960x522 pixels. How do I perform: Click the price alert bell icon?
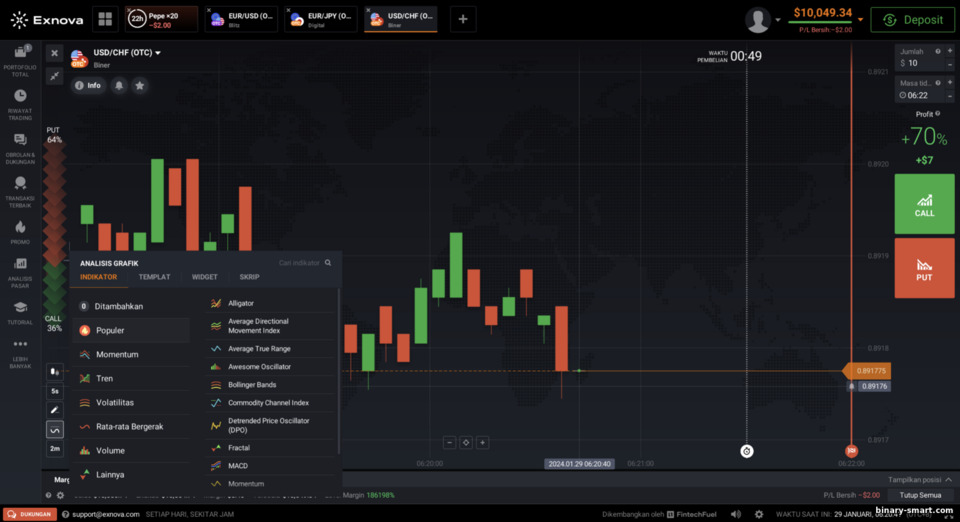point(119,86)
